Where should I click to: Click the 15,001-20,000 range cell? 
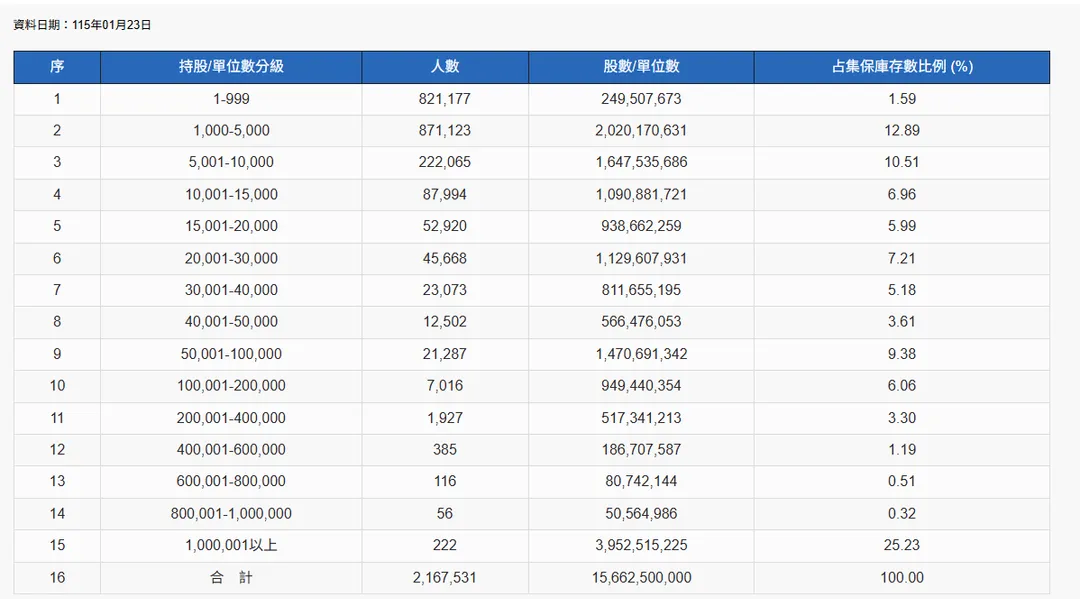231,227
